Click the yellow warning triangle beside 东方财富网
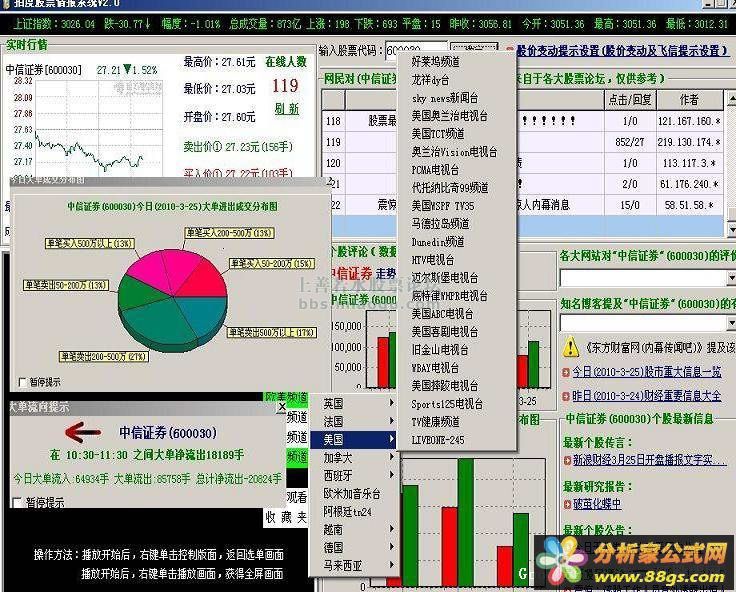The image size is (736, 592). [x=570, y=346]
